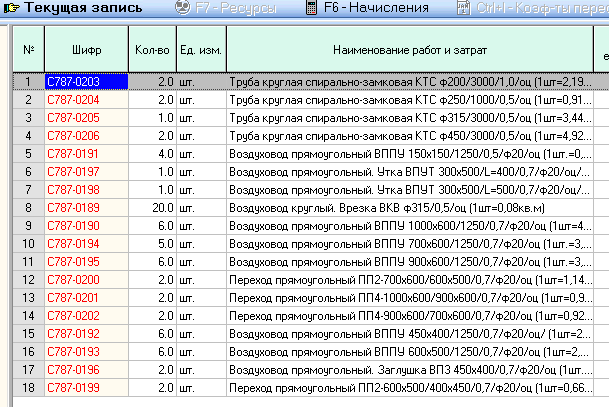Click quantity 5.0 in row 10
The width and height of the screenshot is (609, 407).
[153, 244]
